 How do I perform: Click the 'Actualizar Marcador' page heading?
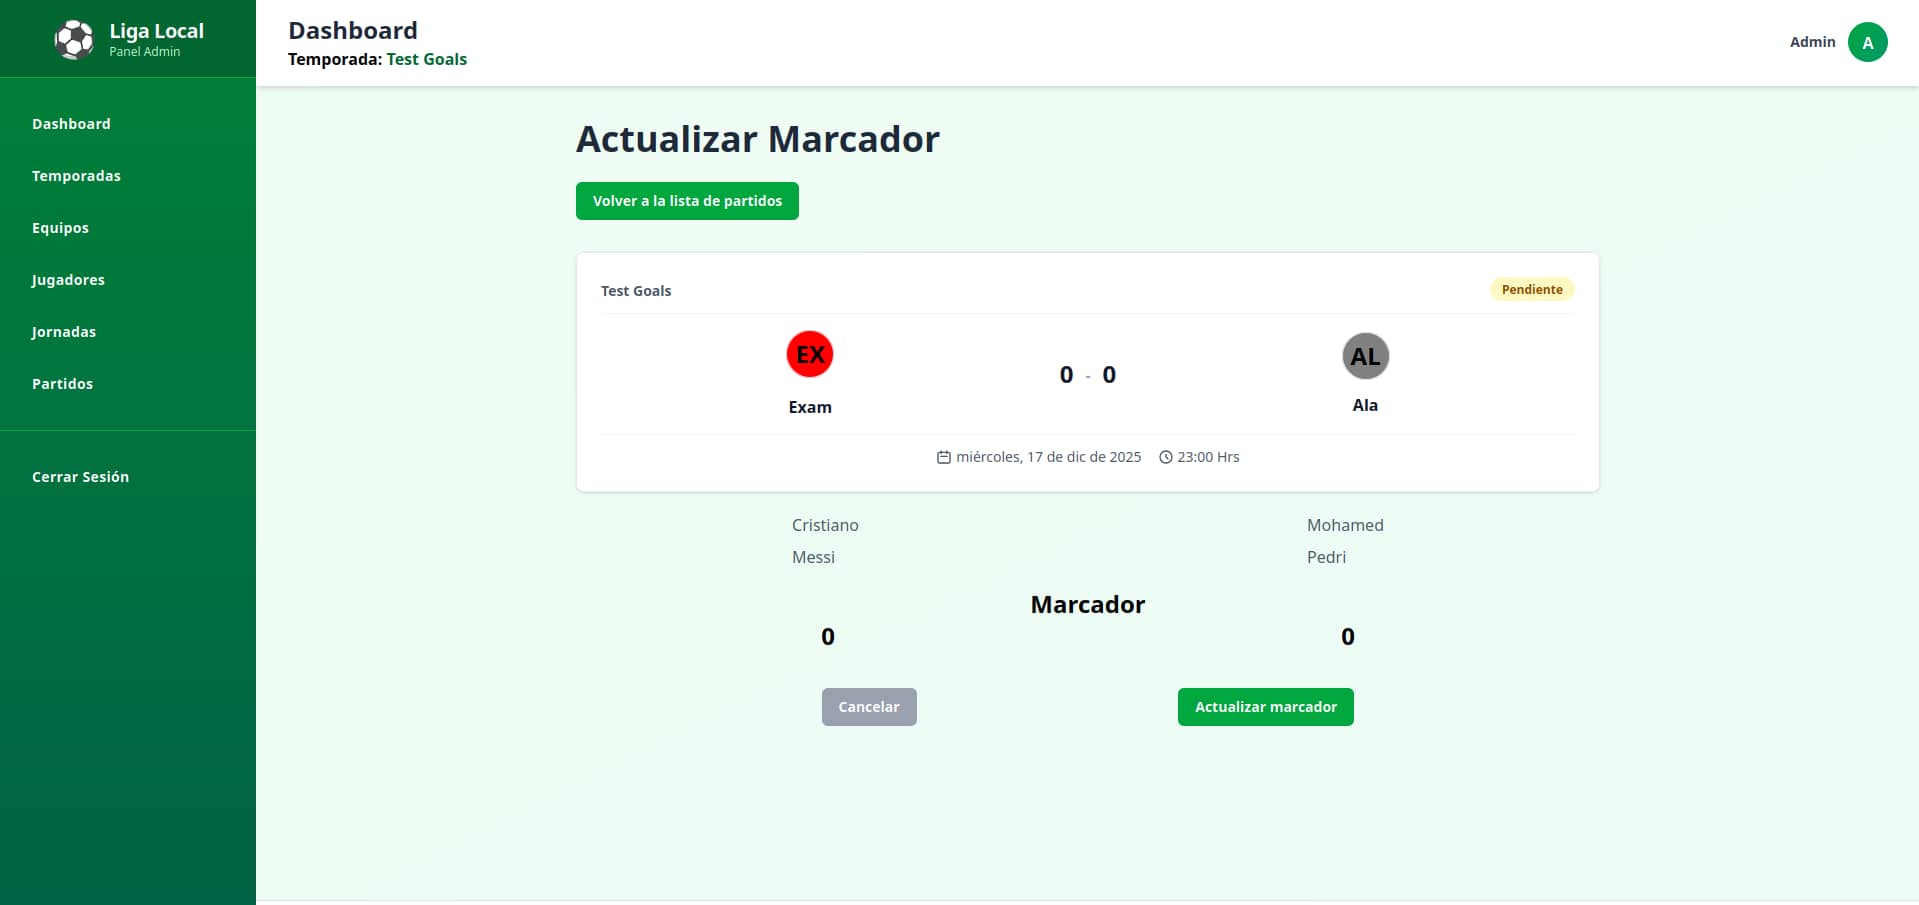click(758, 139)
